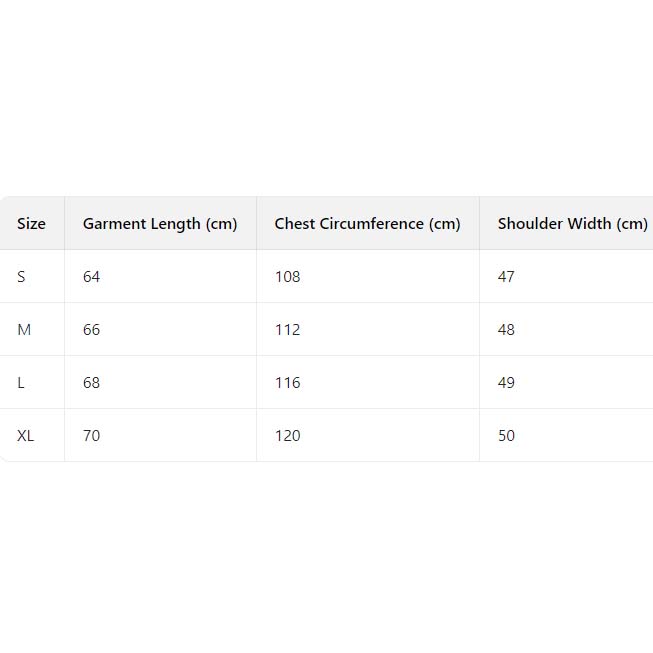Click the Shoulder Width (cm) header
This screenshot has height=653, width=653.
coord(572,224)
